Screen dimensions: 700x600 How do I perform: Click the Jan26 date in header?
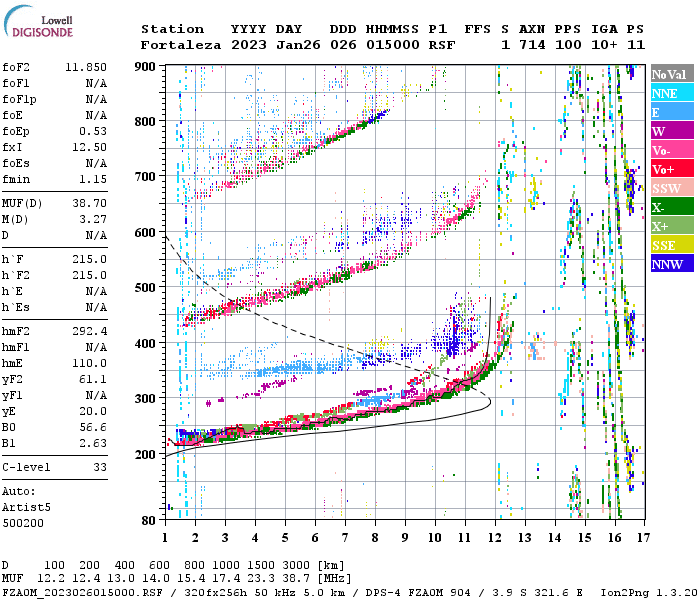point(298,45)
